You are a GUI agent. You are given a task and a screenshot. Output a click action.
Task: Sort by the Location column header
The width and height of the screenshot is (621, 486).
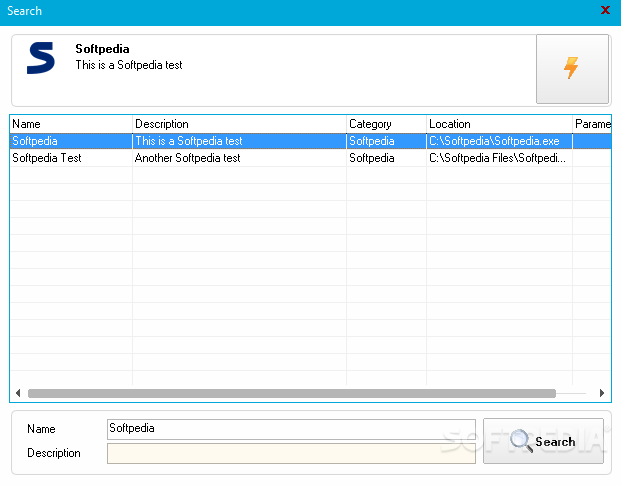tap(499, 124)
